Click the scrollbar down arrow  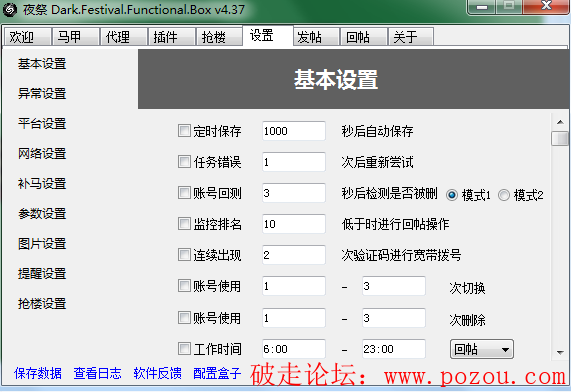(x=560, y=352)
